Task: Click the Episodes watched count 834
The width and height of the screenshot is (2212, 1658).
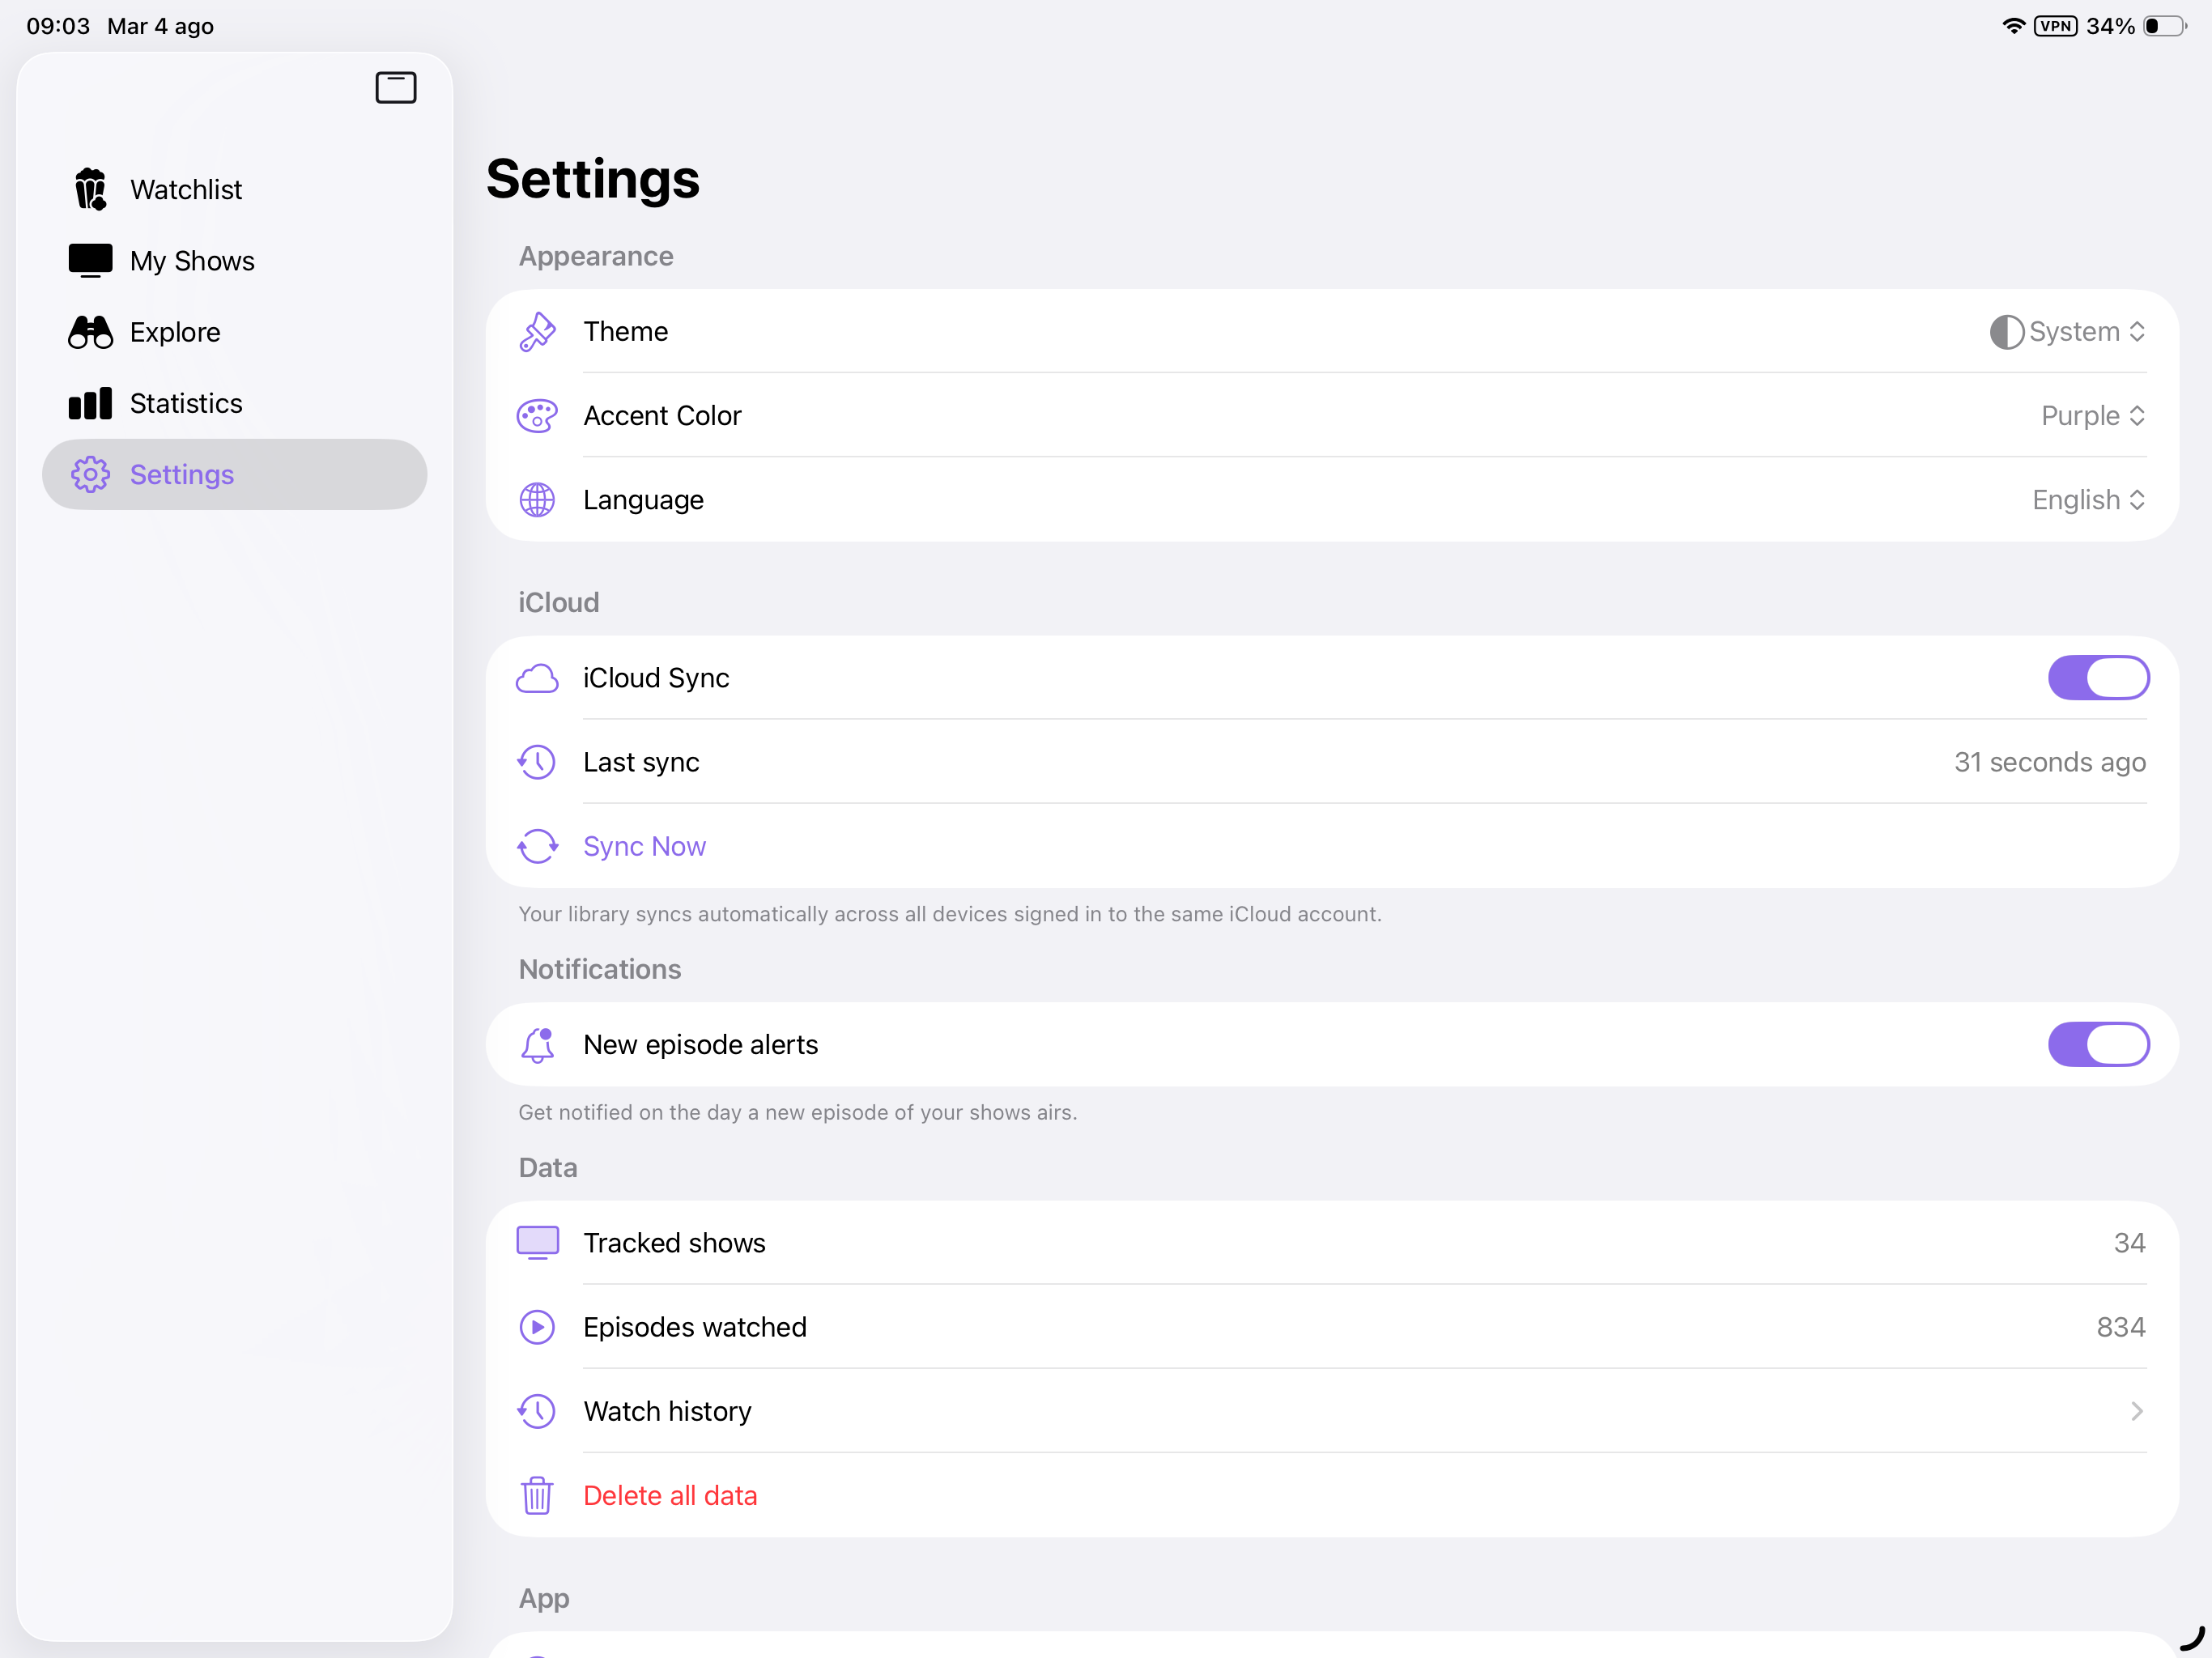Action: pos(2120,1327)
